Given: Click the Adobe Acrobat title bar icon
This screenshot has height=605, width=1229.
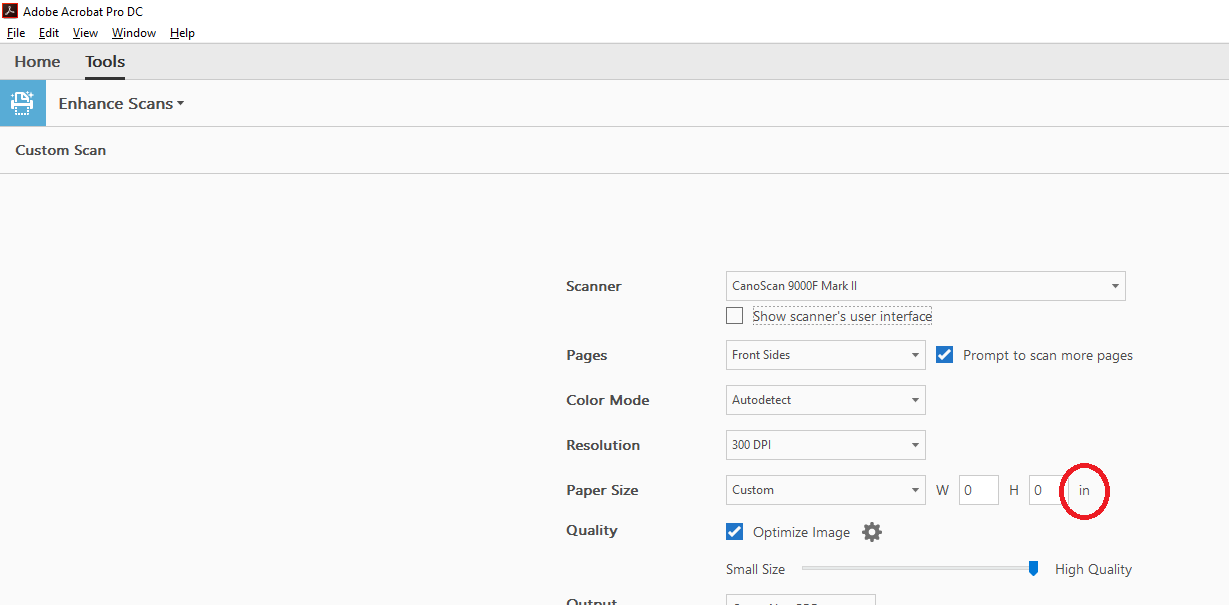Looking at the screenshot, I should pos(10,11).
